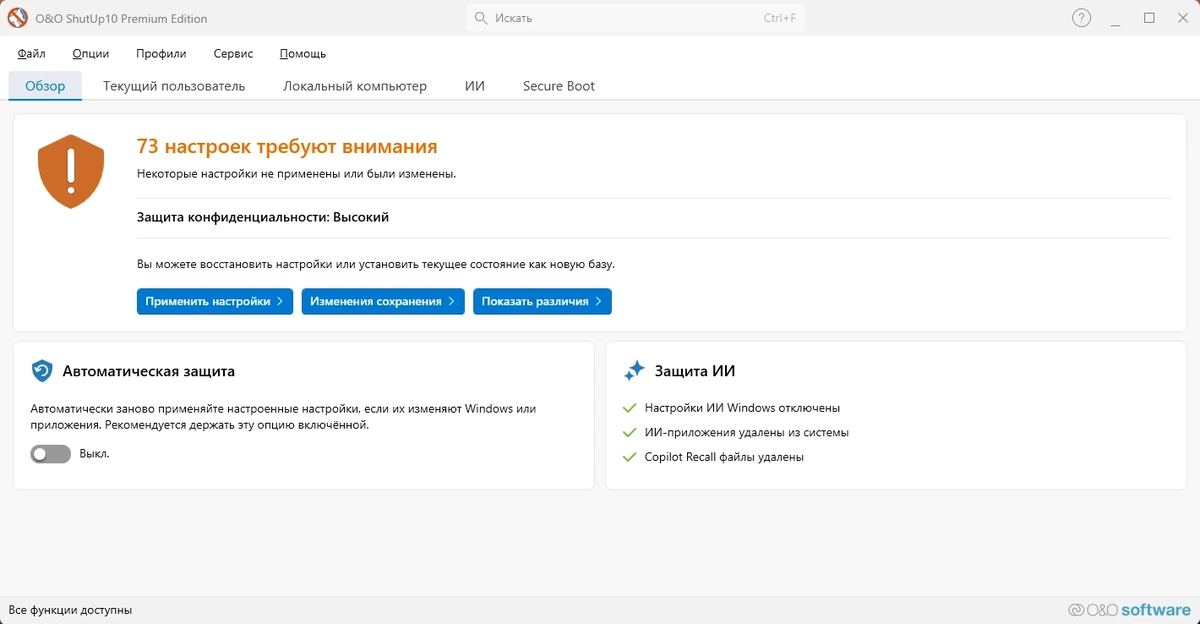
Task: Click ИИ-приложения удалены из системы text
Action: click(x=747, y=433)
